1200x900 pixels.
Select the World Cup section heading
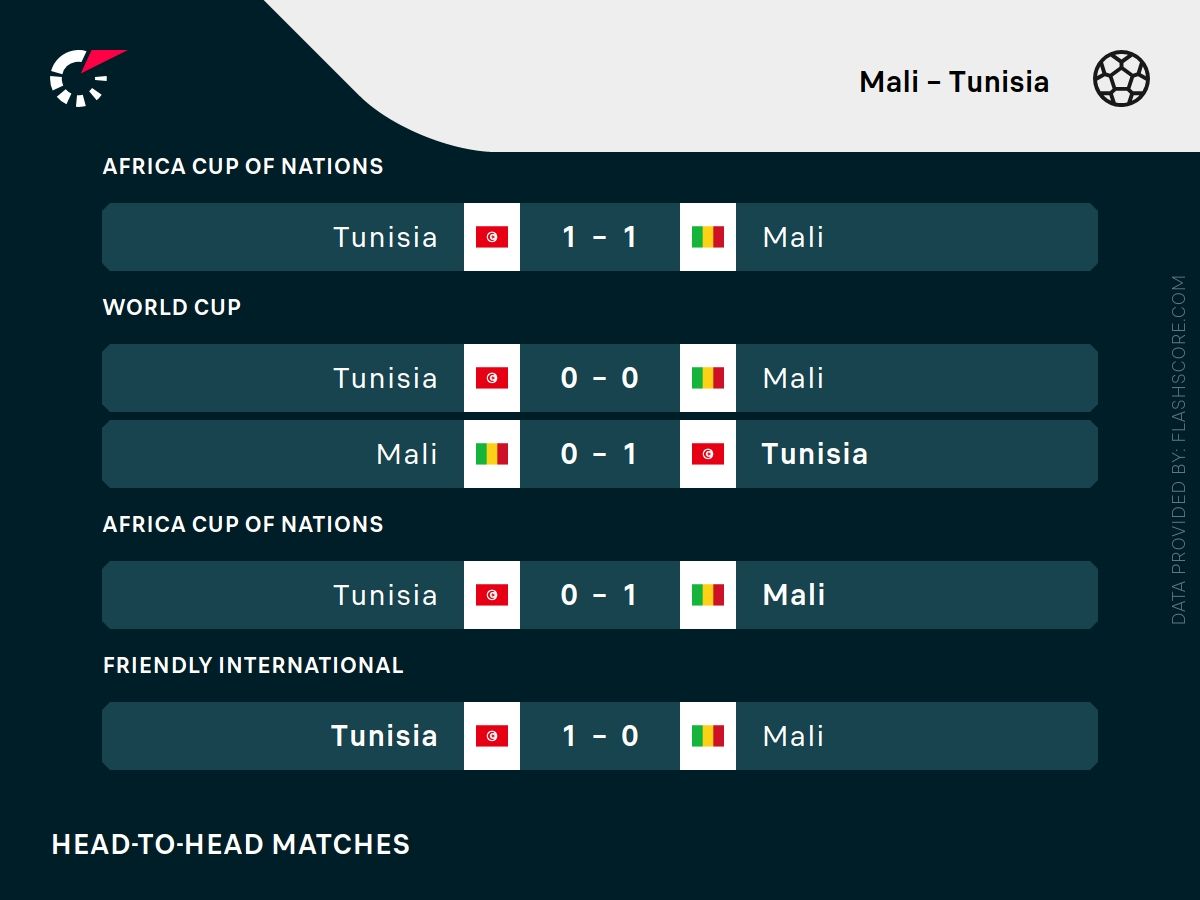point(172,307)
